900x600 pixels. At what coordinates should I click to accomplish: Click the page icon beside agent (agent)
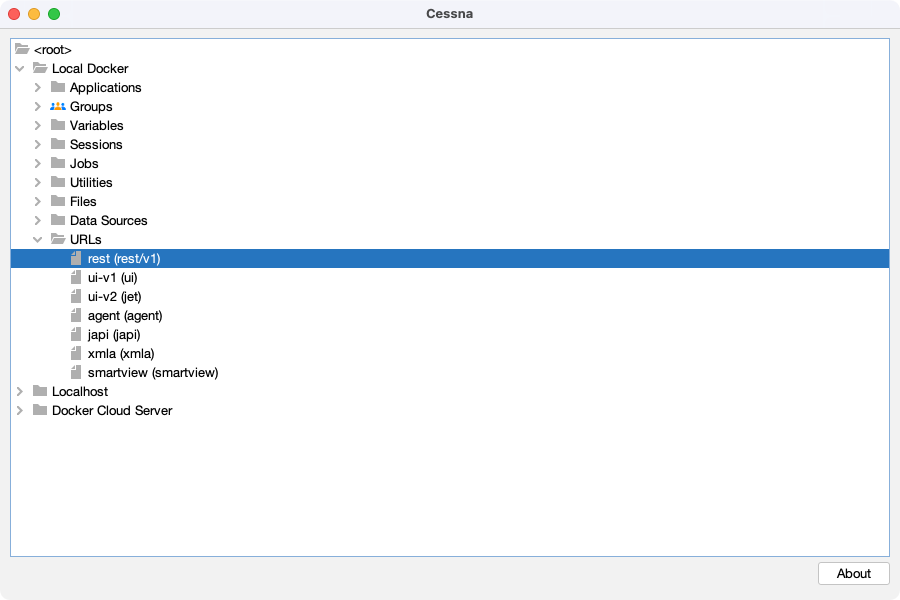tap(77, 315)
